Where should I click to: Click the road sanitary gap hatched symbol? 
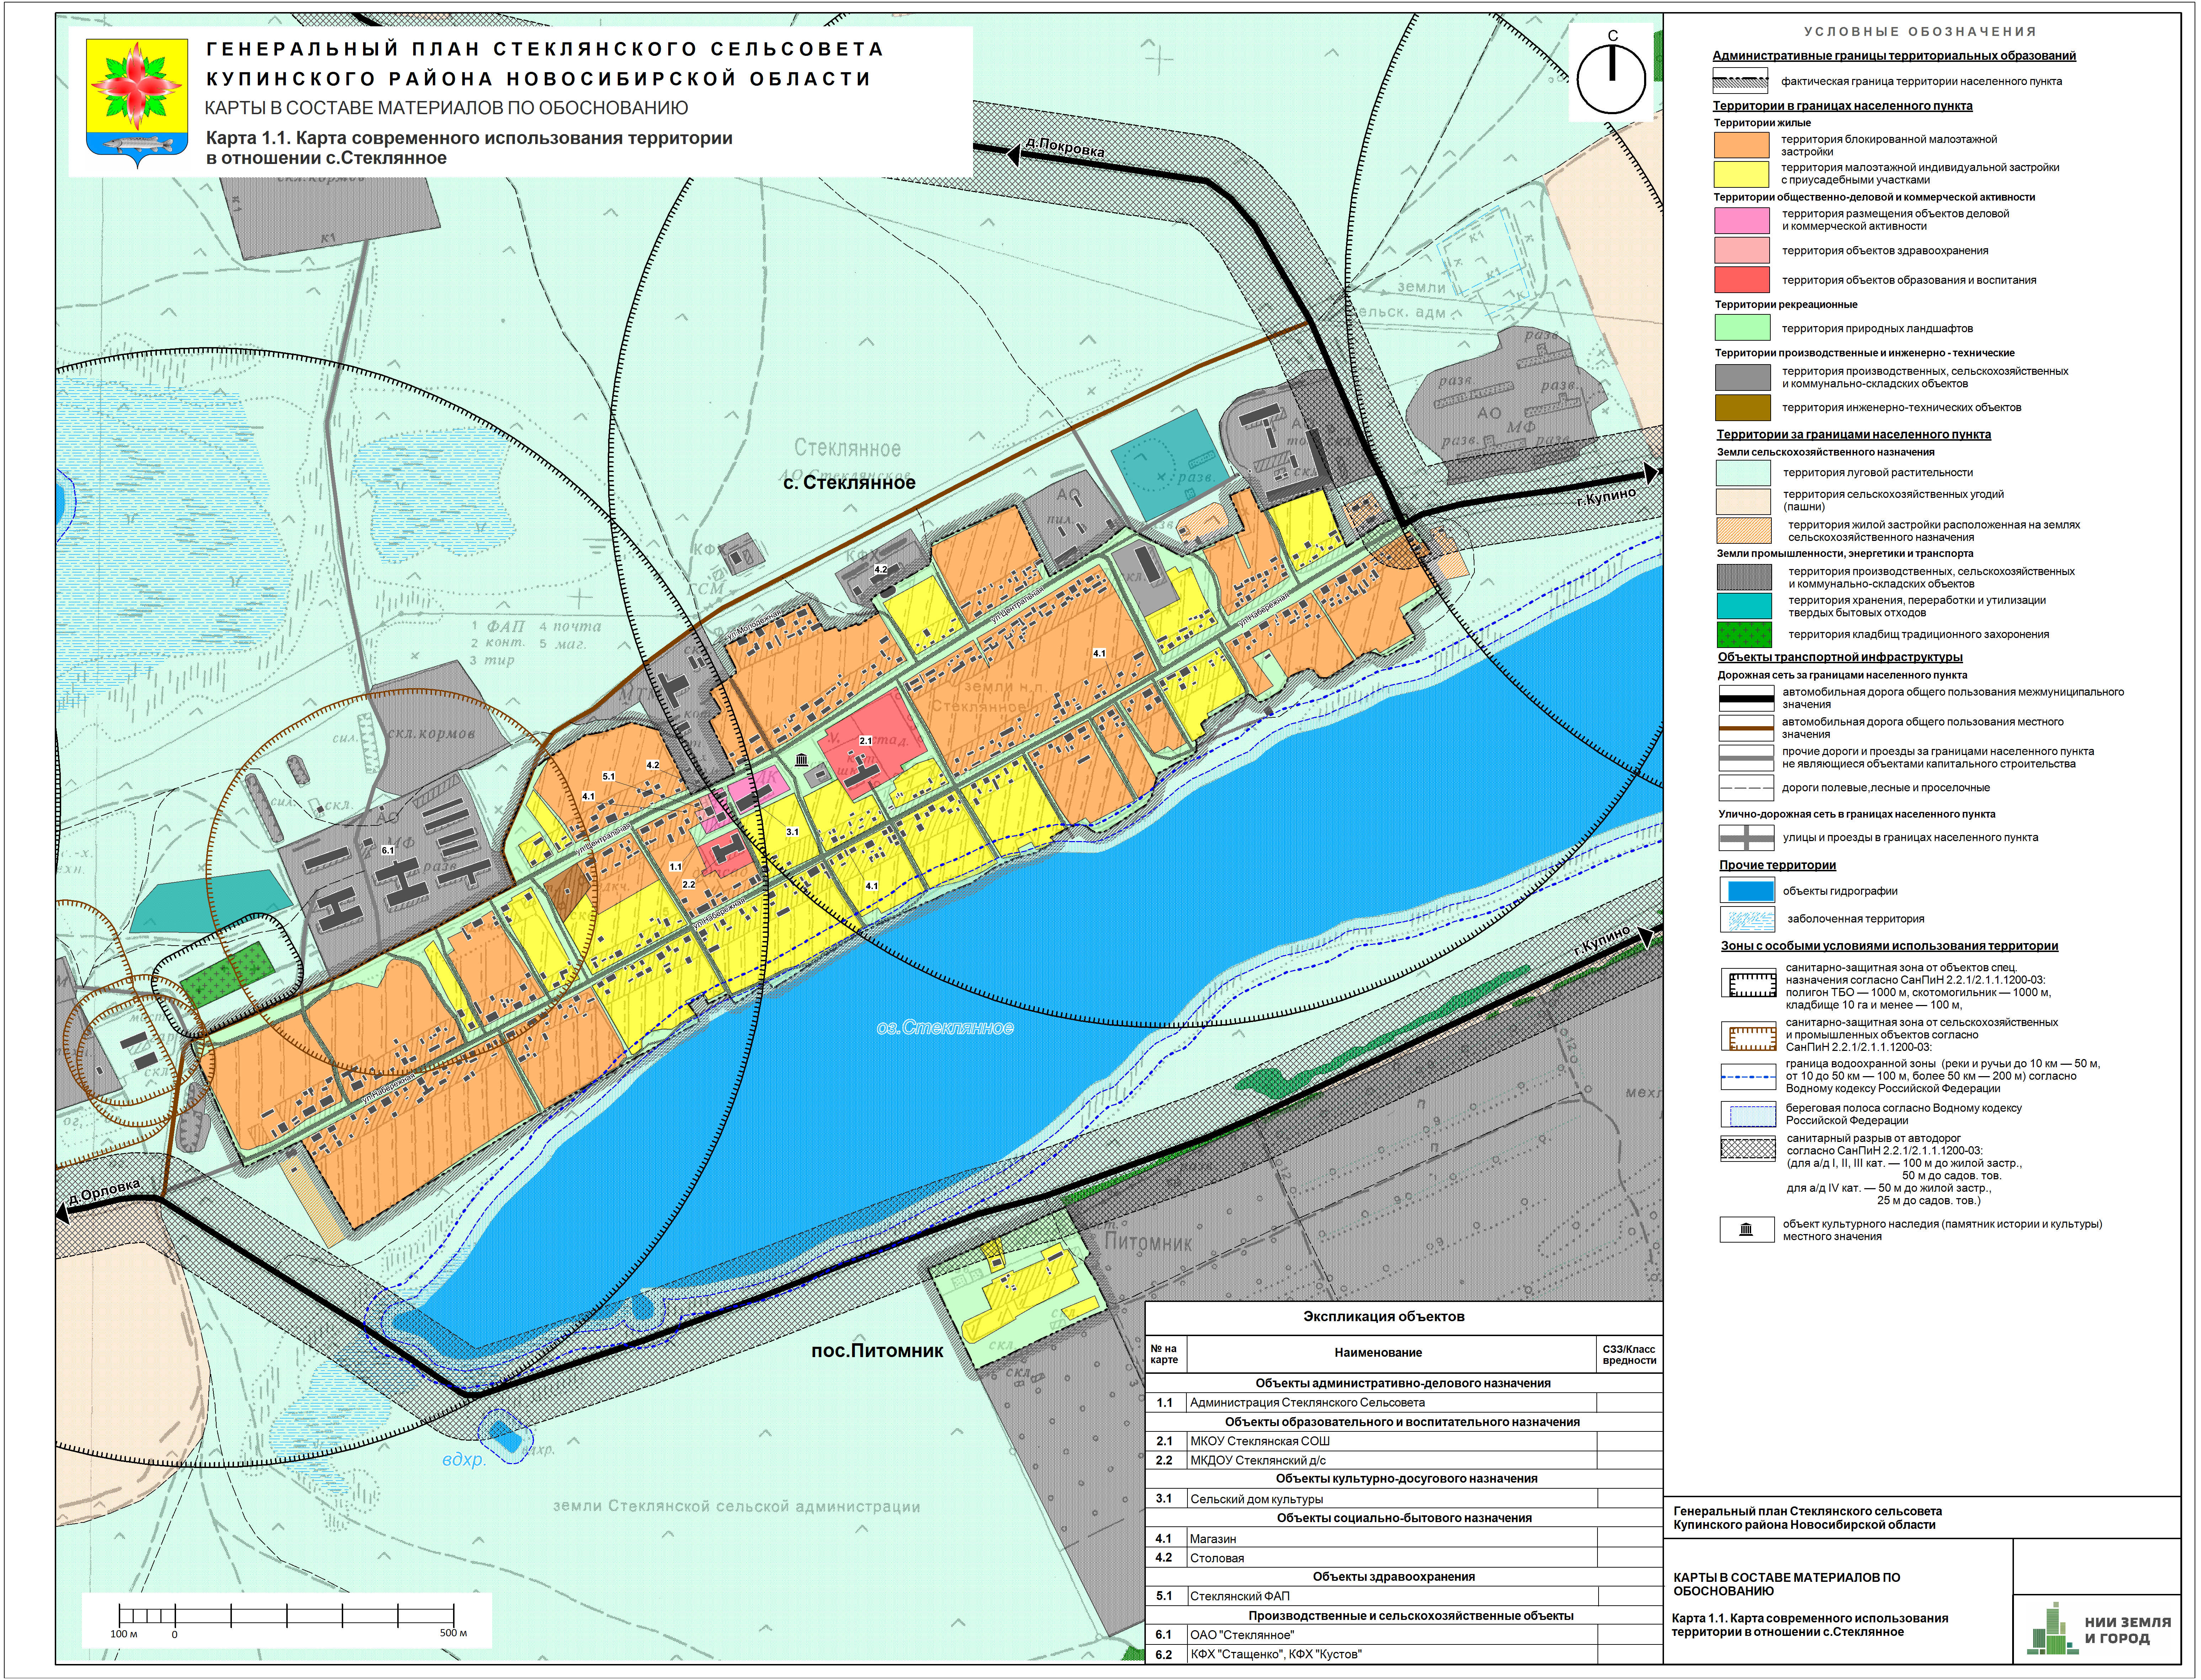(1748, 1149)
